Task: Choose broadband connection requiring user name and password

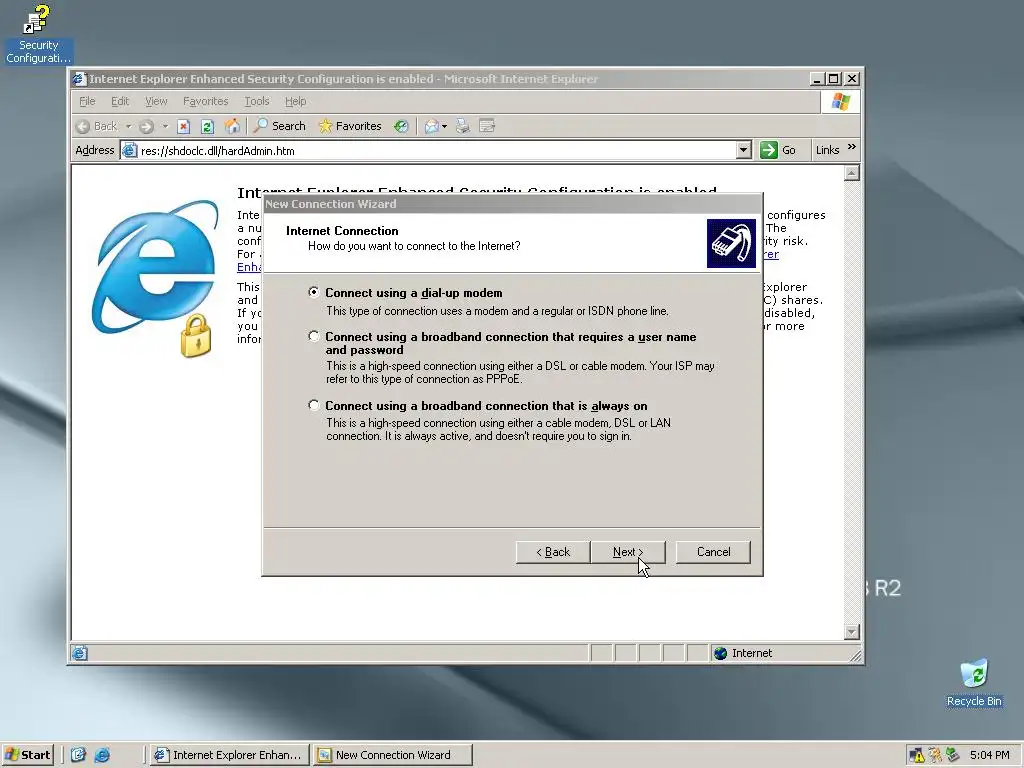Action: pos(314,336)
